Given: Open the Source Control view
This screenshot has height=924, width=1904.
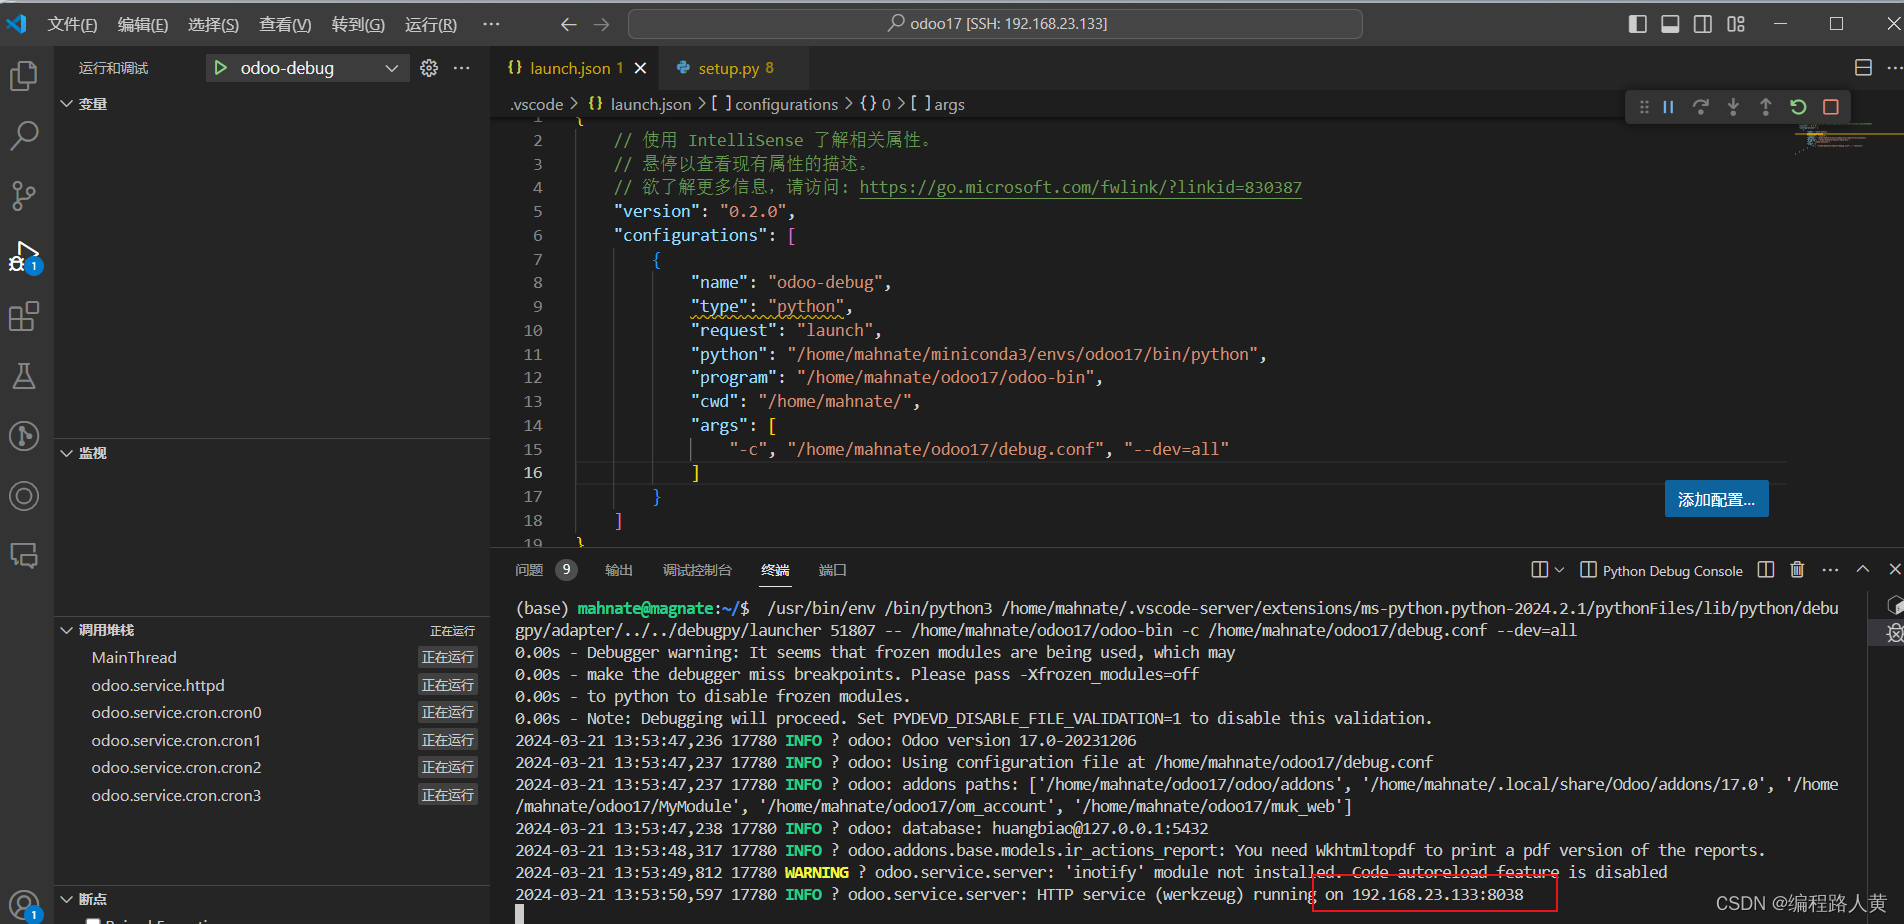Looking at the screenshot, I should pos(24,196).
